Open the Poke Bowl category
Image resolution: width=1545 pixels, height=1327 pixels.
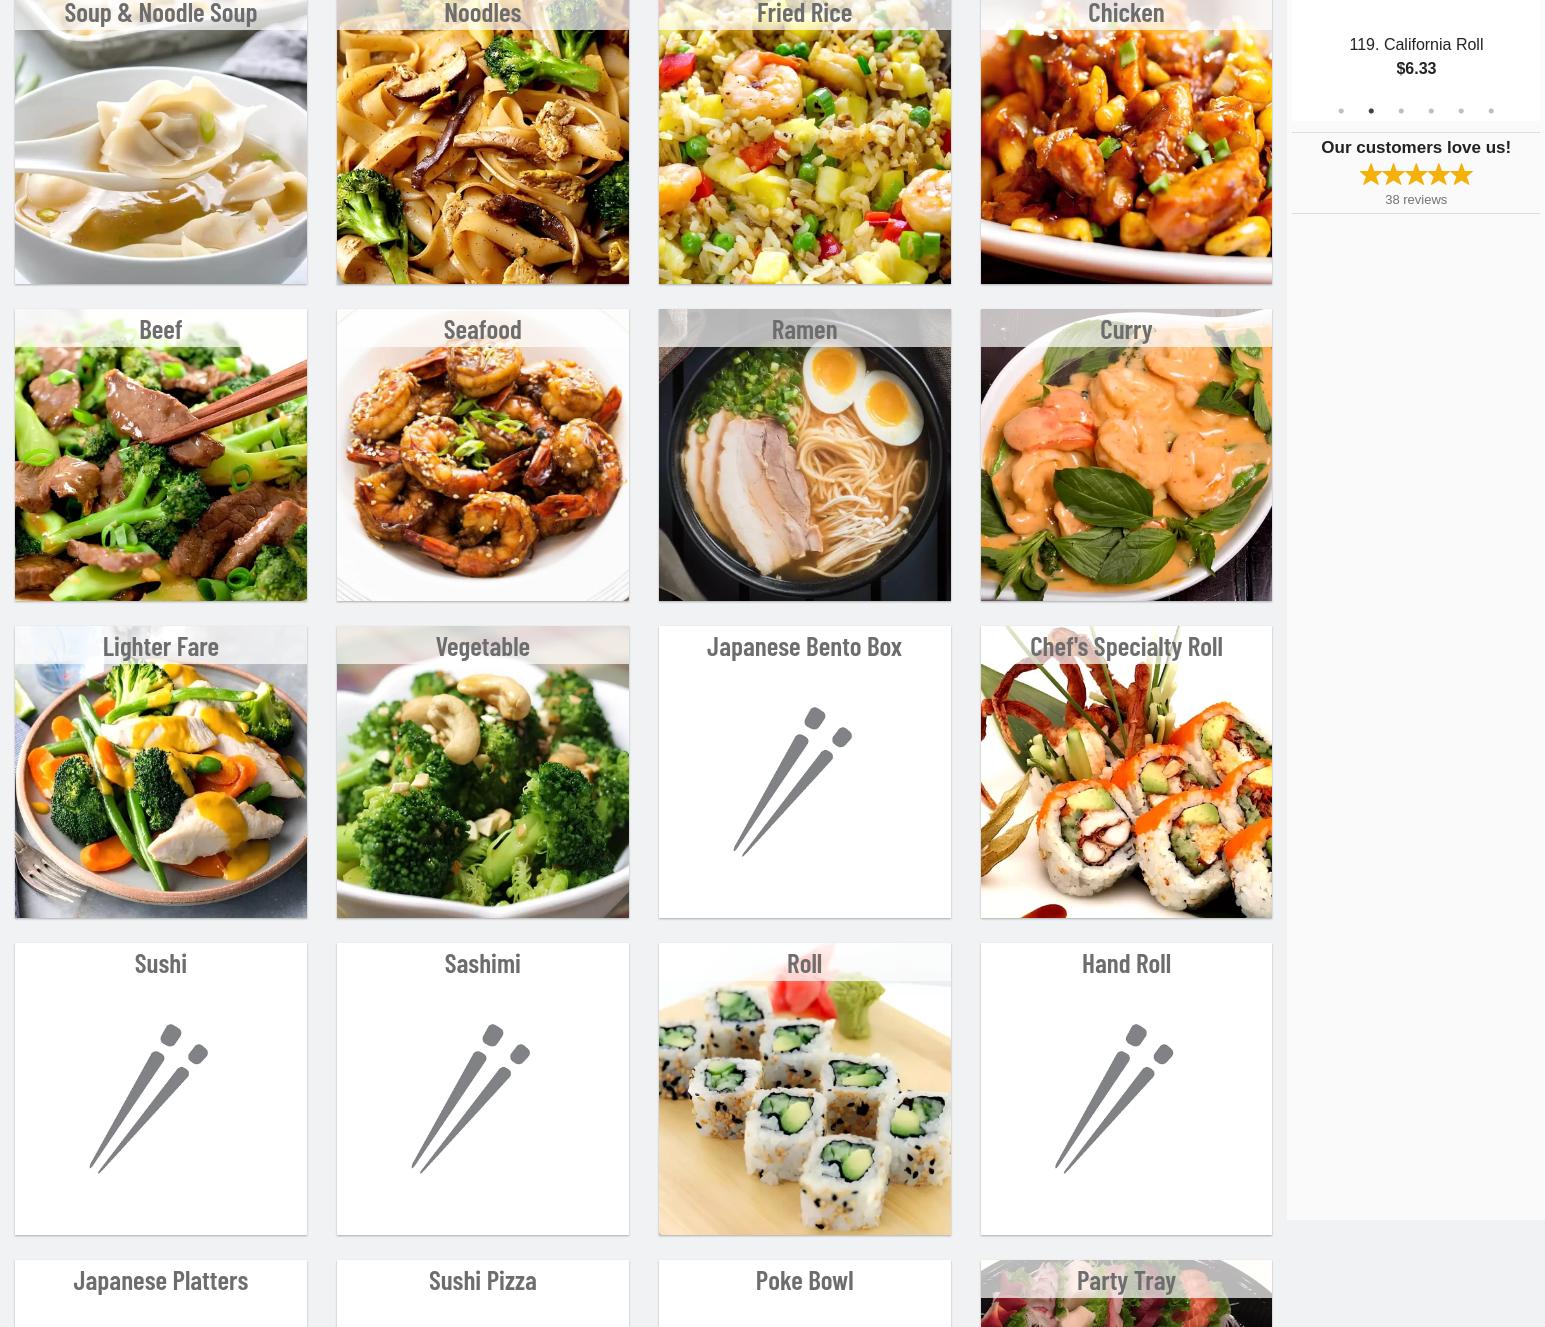[805, 1293]
